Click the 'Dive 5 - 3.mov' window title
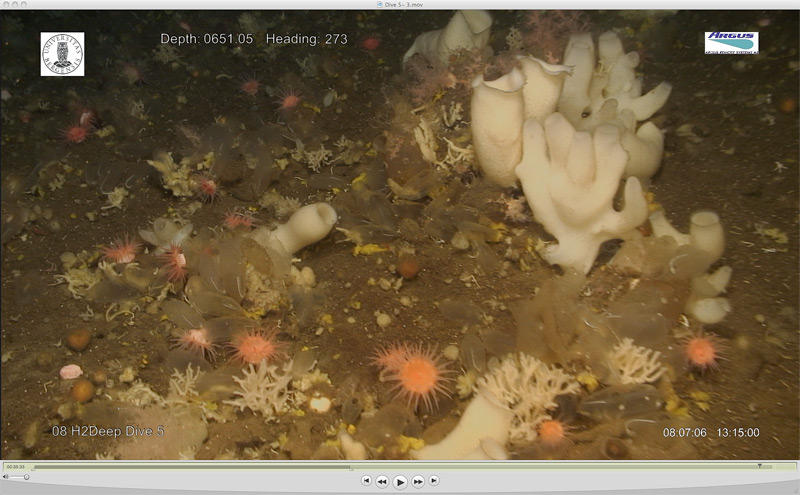This screenshot has height=495, width=800. click(x=403, y=5)
